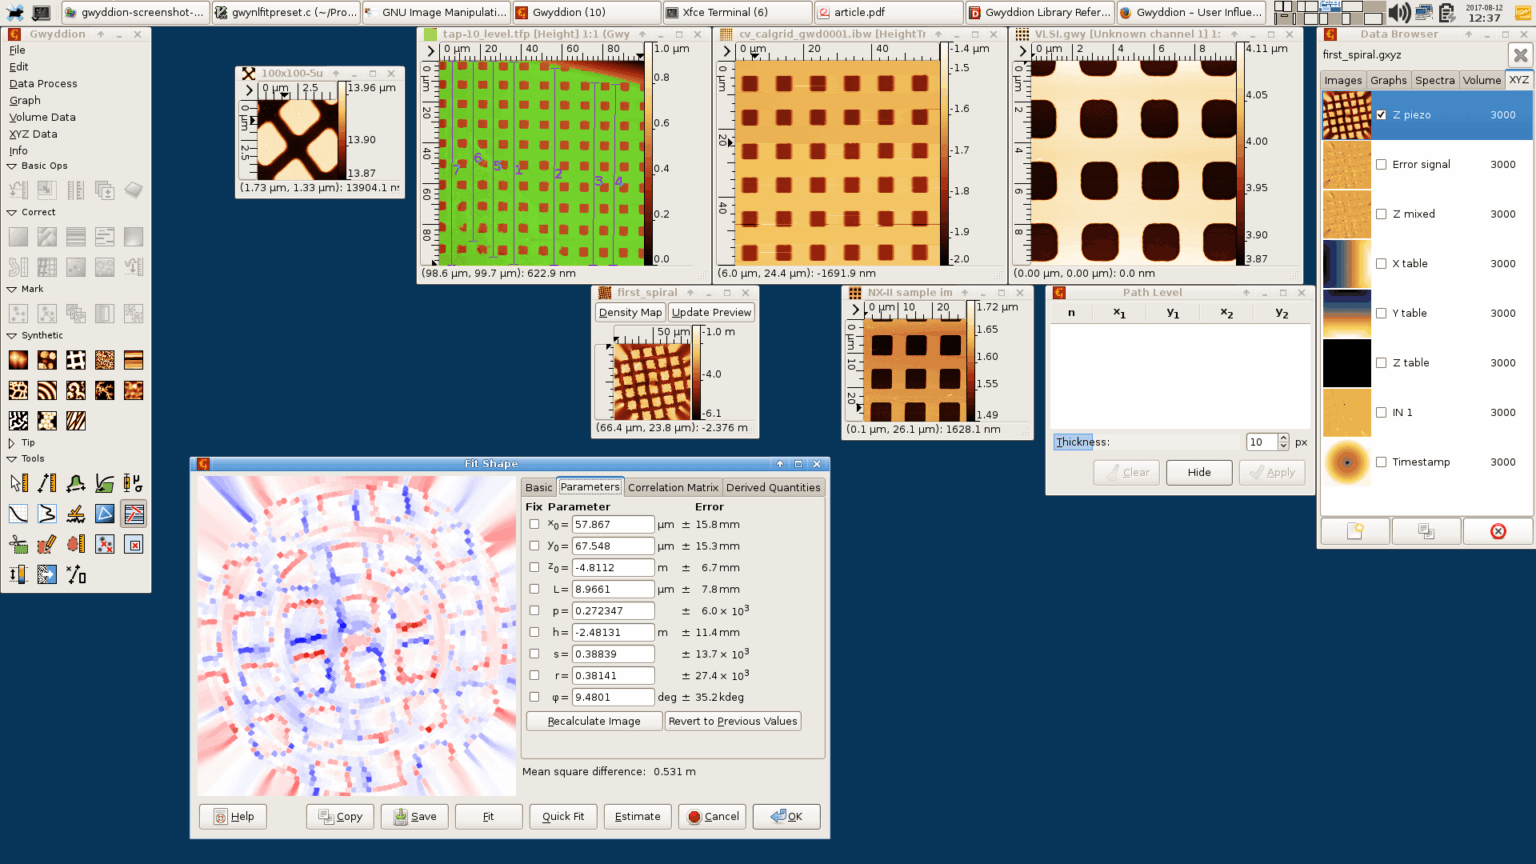Collapse the Tools section

click(x=12, y=458)
